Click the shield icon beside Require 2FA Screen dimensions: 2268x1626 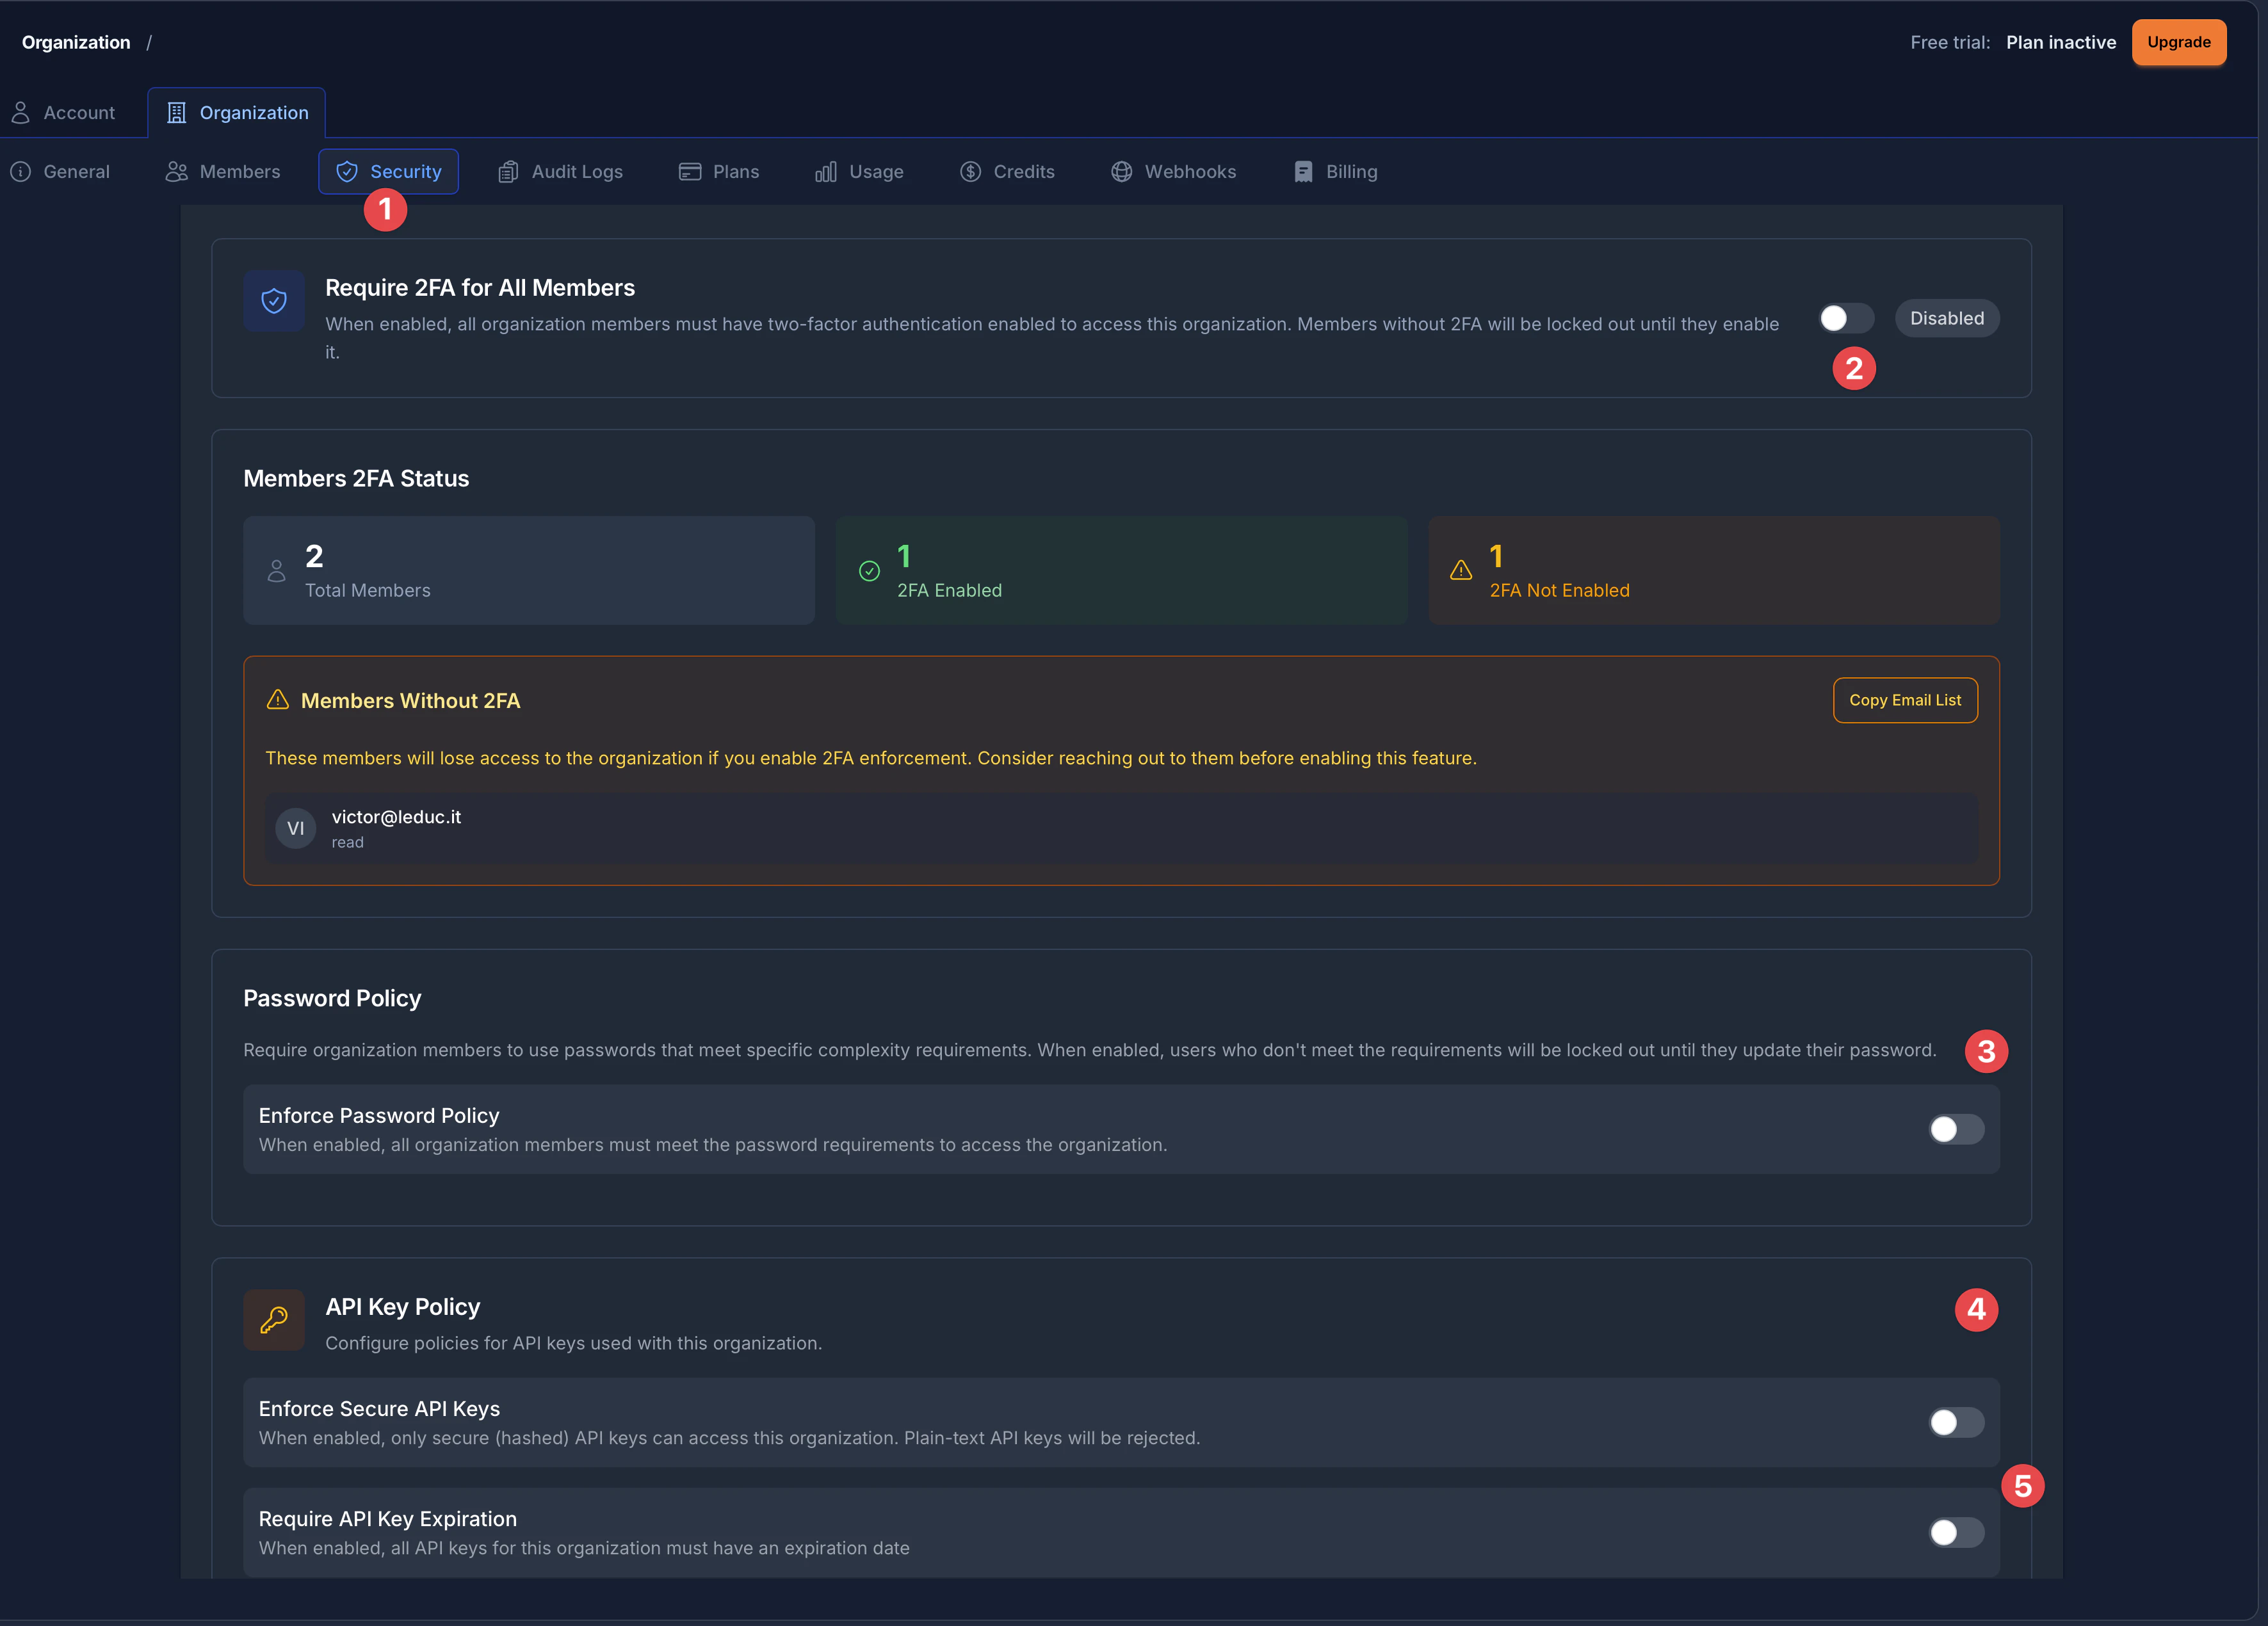[274, 300]
